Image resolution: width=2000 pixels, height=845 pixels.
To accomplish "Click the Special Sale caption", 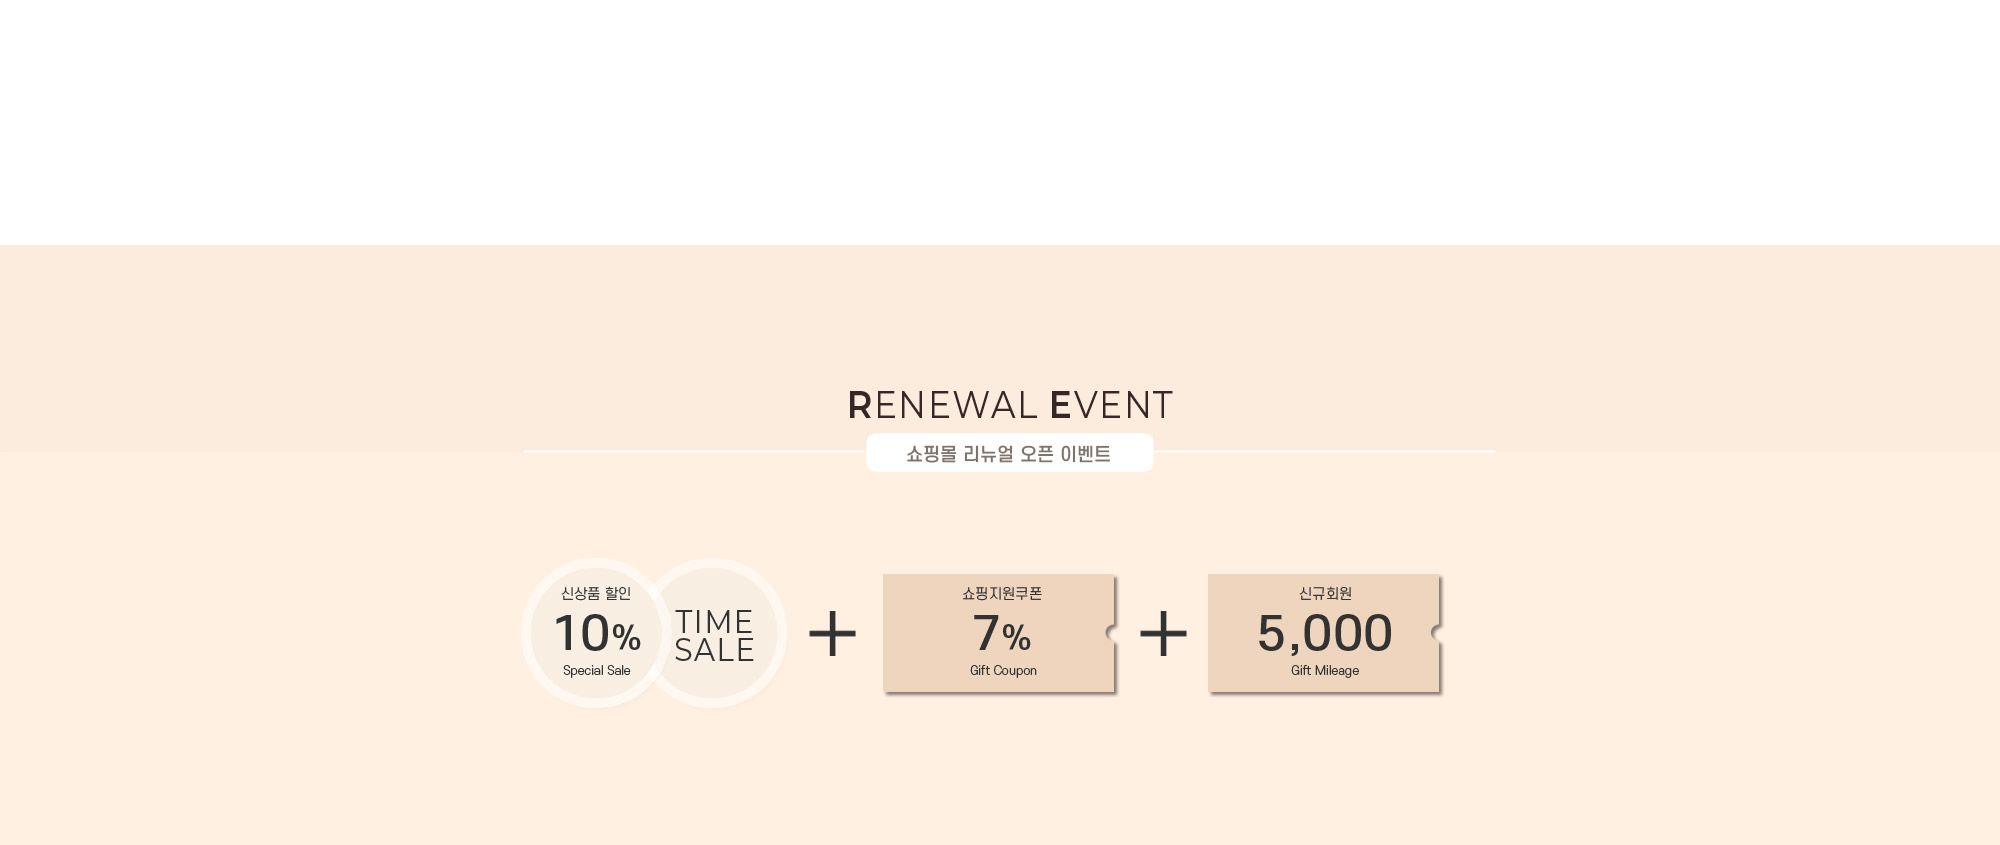I will click(x=596, y=670).
